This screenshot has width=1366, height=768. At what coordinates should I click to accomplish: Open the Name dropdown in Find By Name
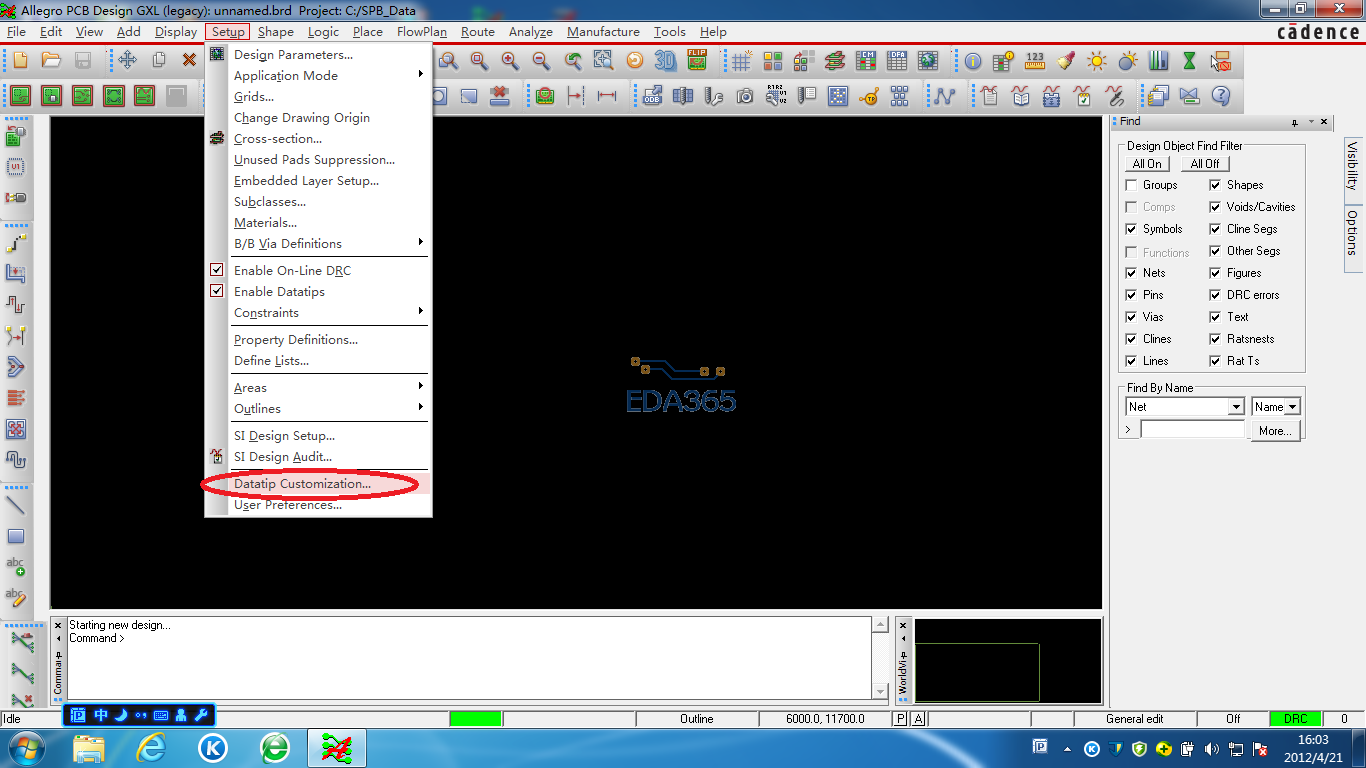pyautogui.click(x=1292, y=407)
